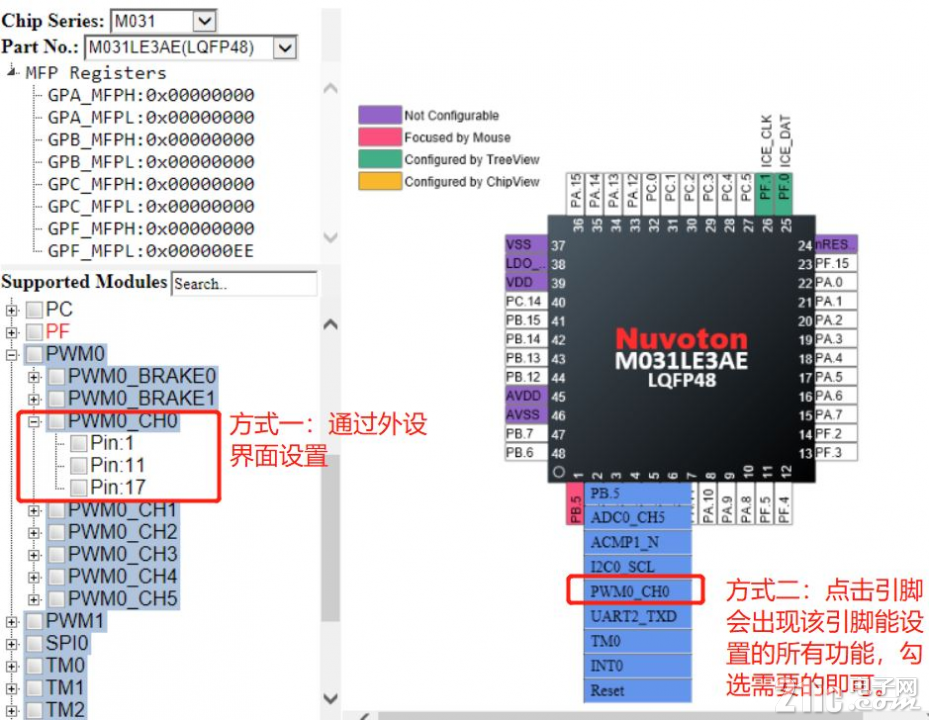Expand the PWM0_BRAKE0 node

tap(34, 377)
